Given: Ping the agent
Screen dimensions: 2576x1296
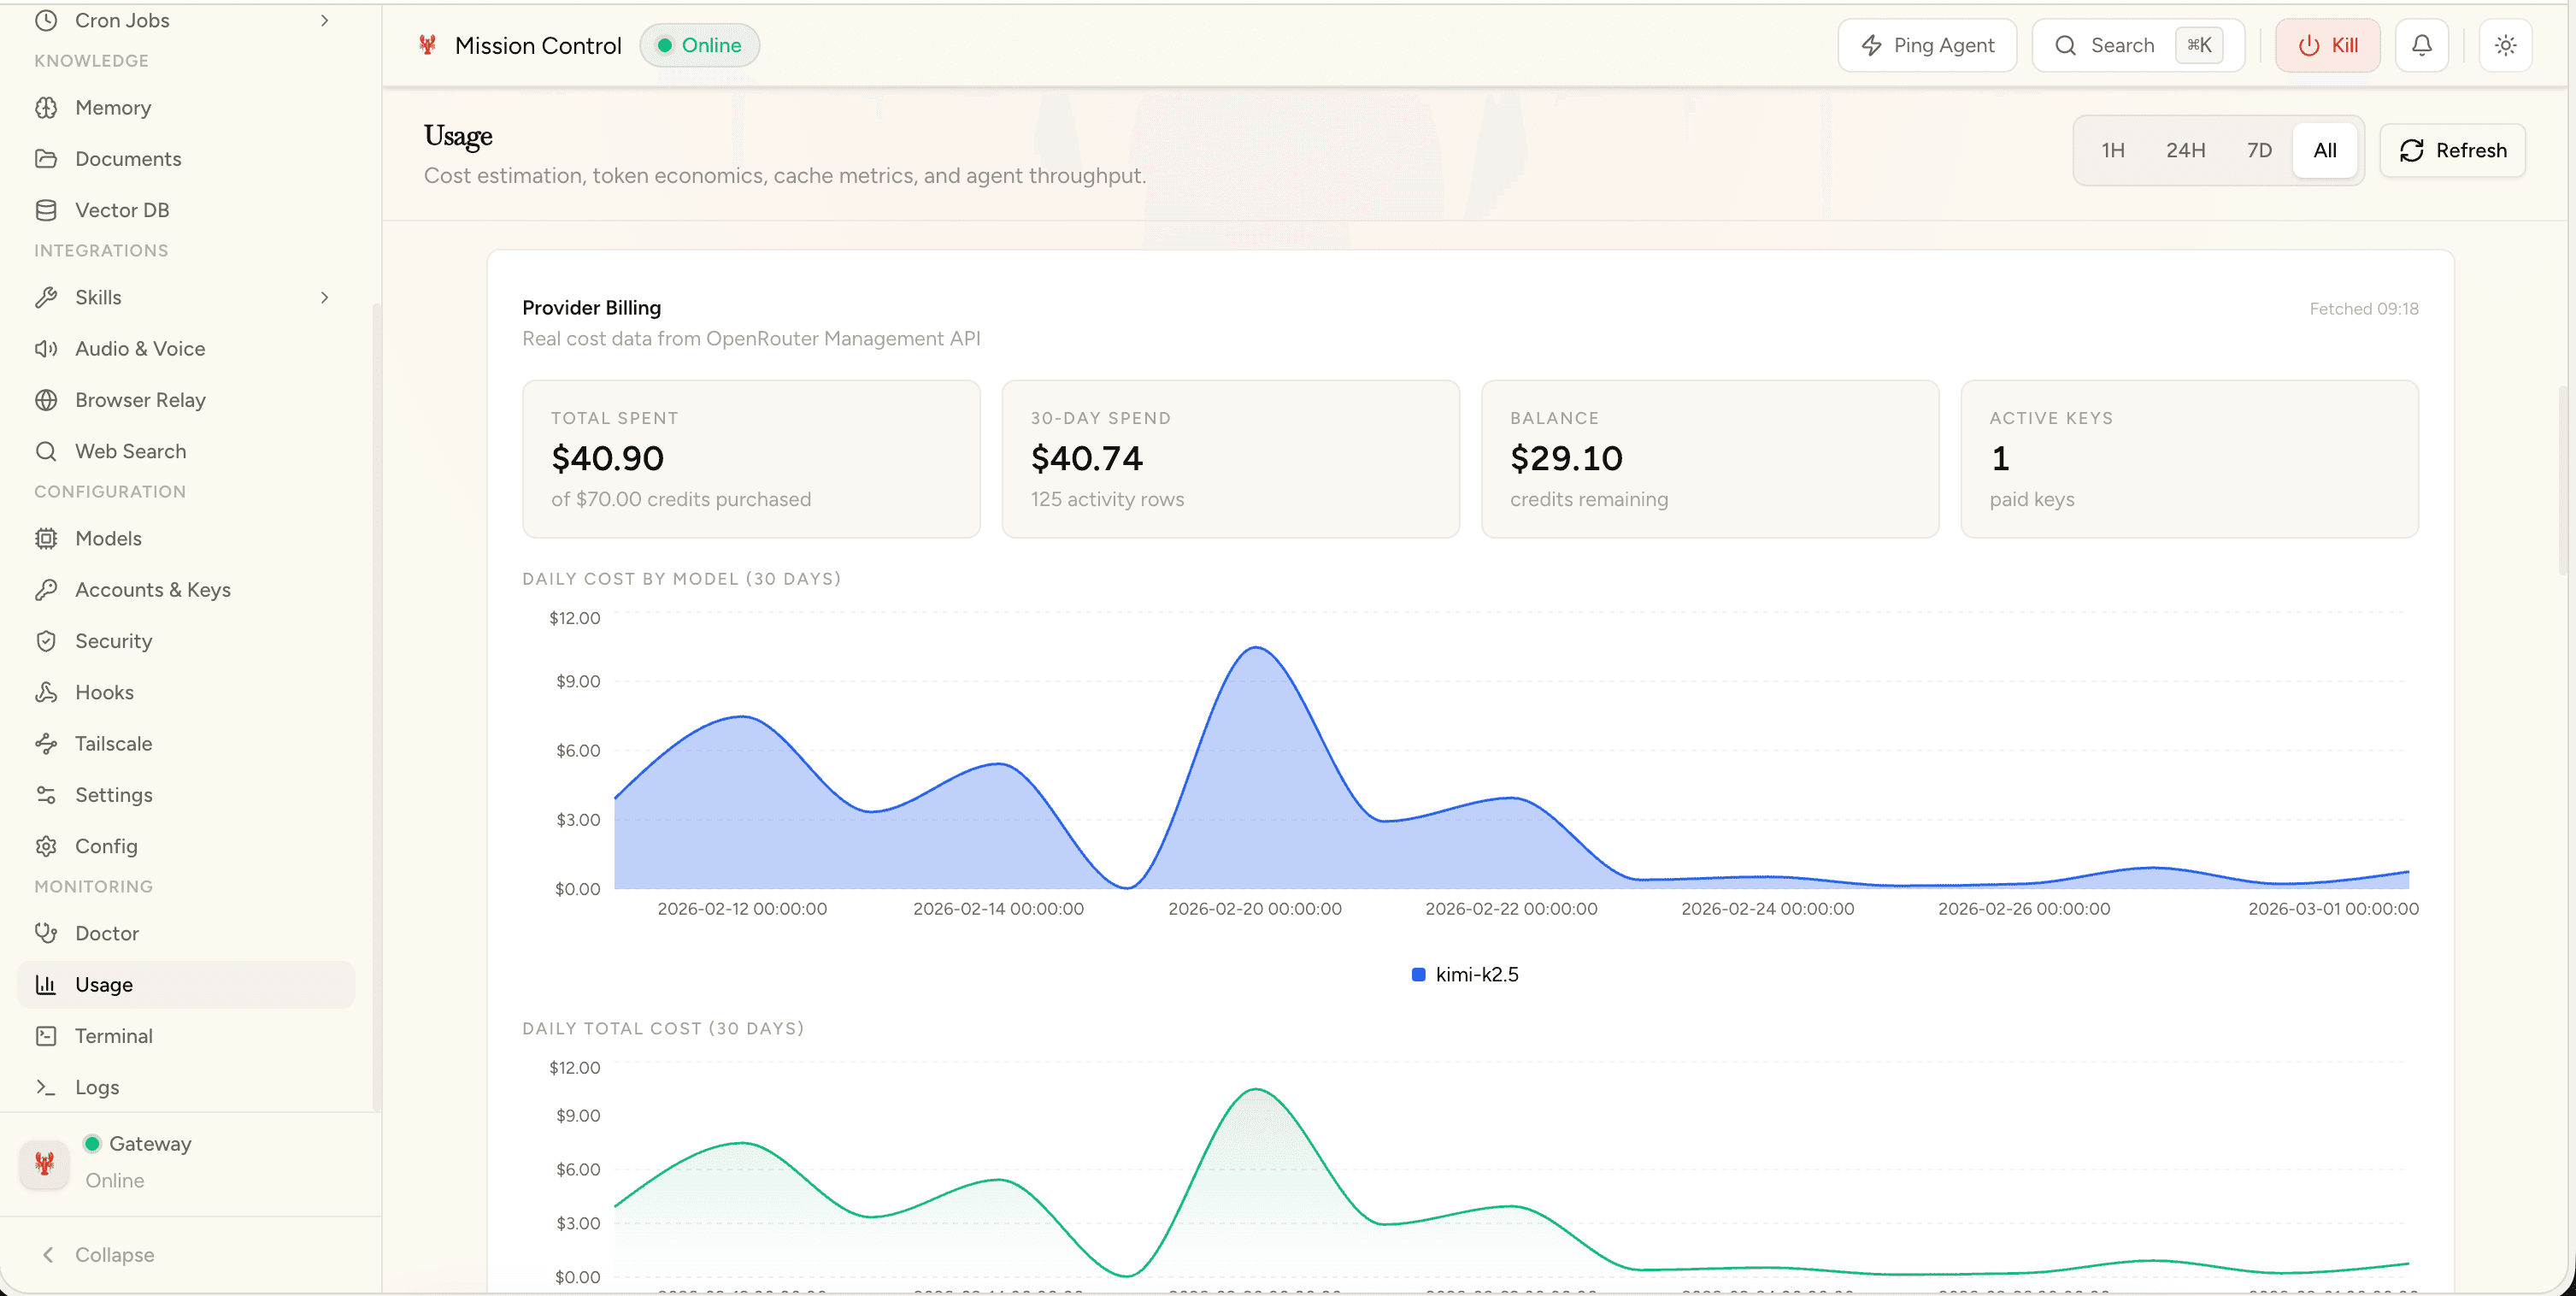Looking at the screenshot, I should click(1926, 45).
